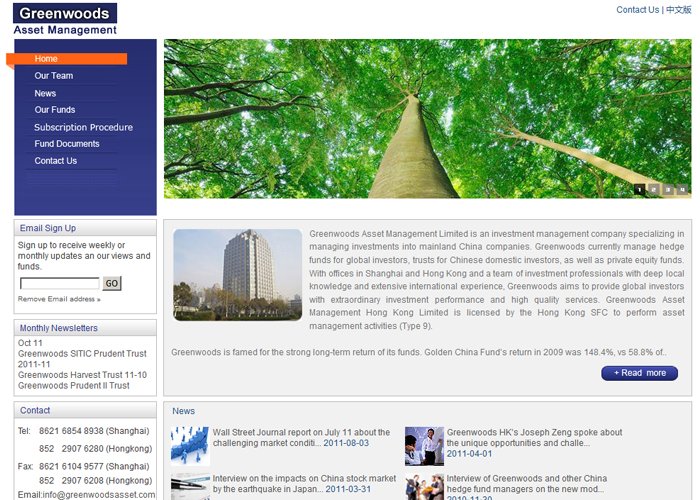Click the Joseph Zeng article thumbnail
Screen dimensions: 700x500
(x=424, y=446)
